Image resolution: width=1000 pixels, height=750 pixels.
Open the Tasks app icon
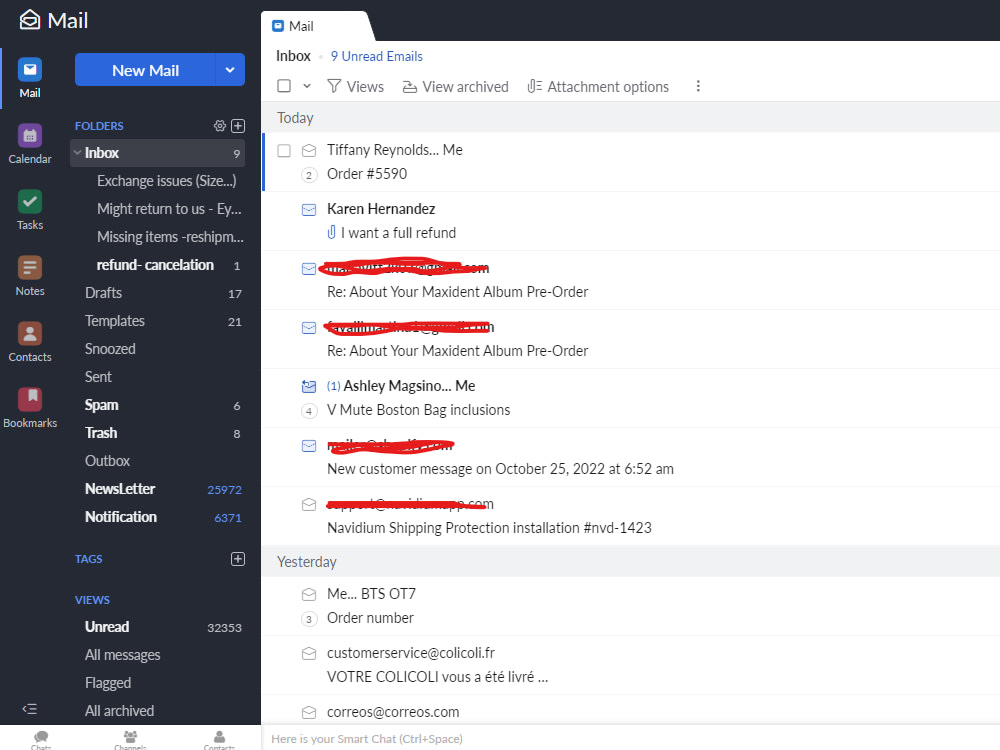(29, 202)
